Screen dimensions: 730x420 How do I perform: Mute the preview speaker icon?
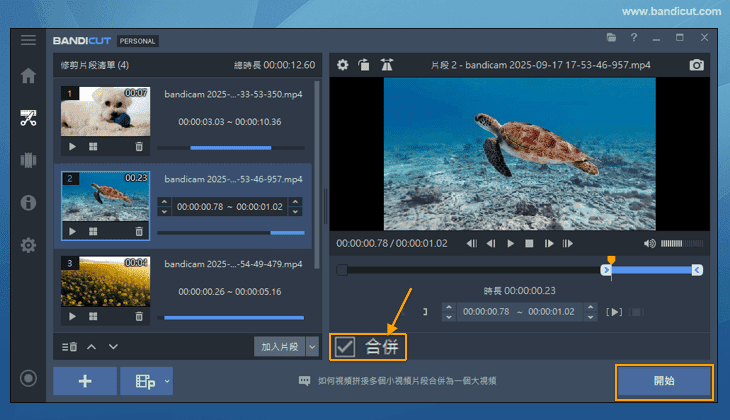pos(649,244)
